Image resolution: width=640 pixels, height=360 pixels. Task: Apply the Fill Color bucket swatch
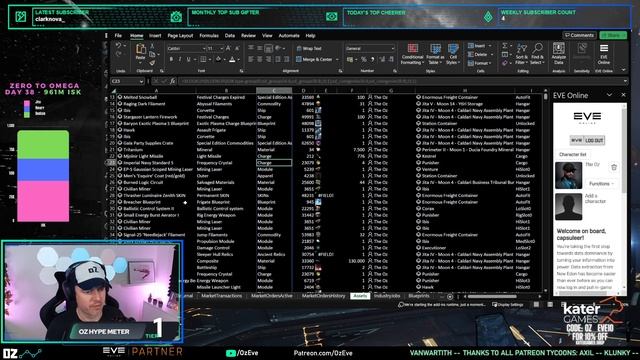(x=218, y=60)
